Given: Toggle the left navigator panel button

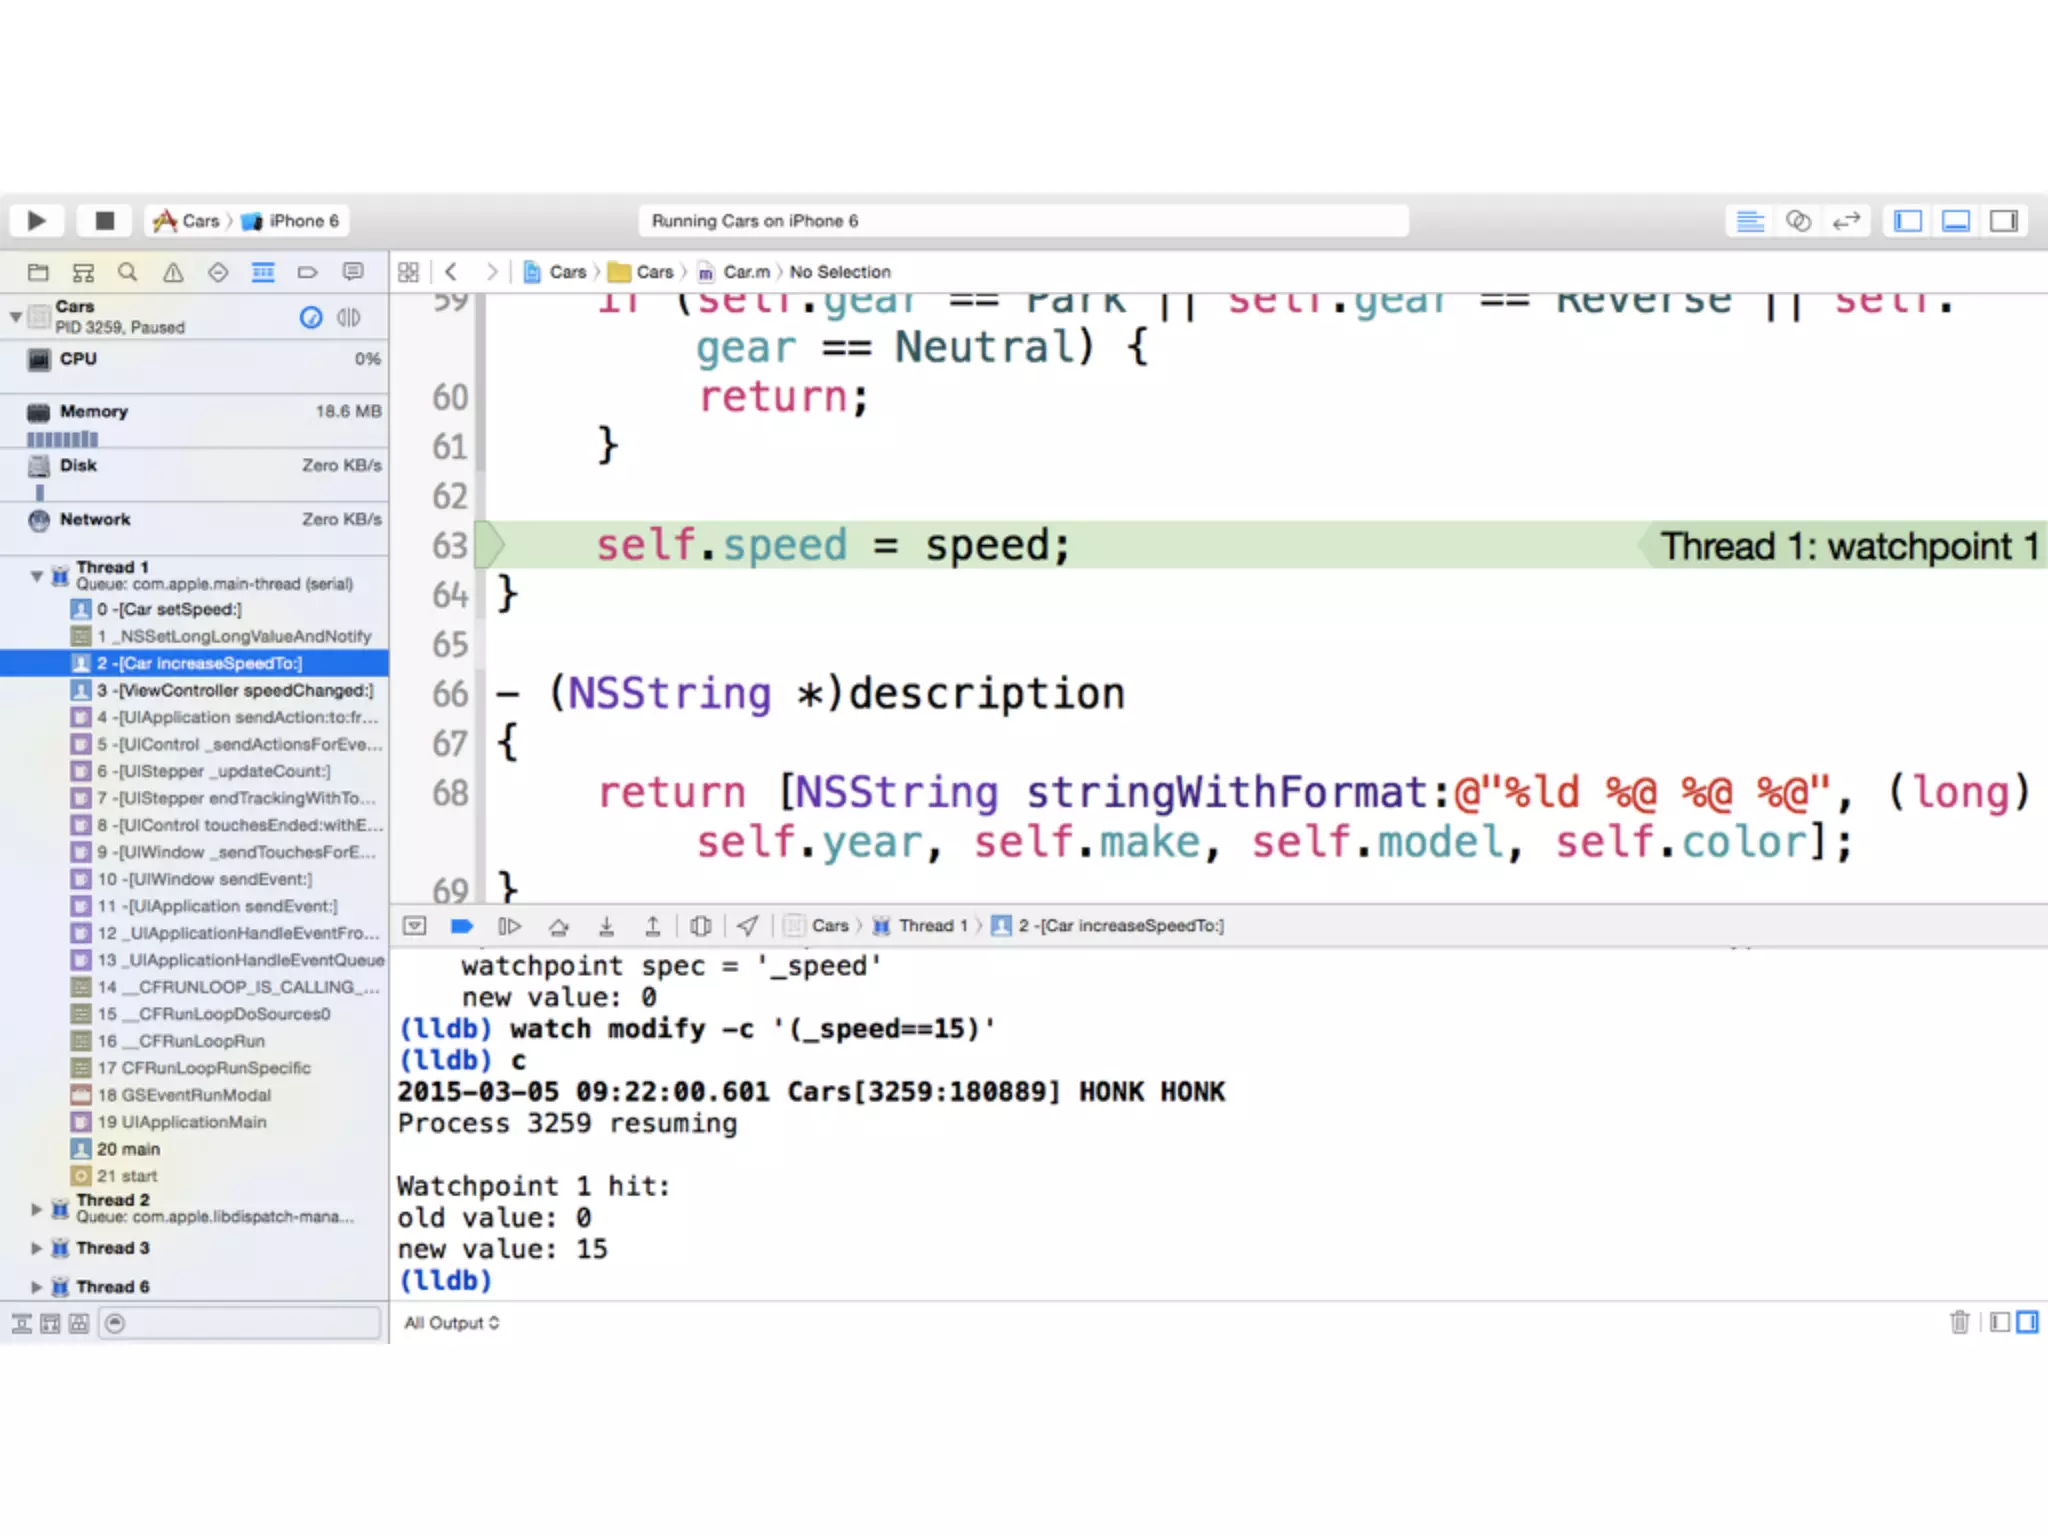Looking at the screenshot, I should click(x=1908, y=221).
